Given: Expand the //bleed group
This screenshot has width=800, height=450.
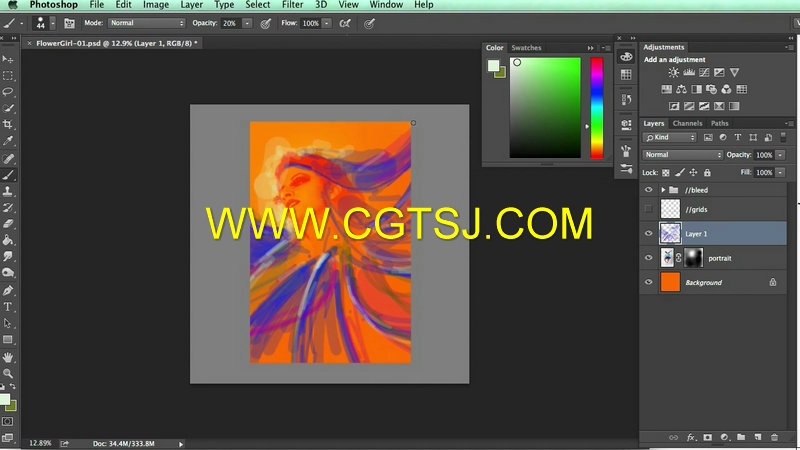Looking at the screenshot, I should click(x=663, y=190).
